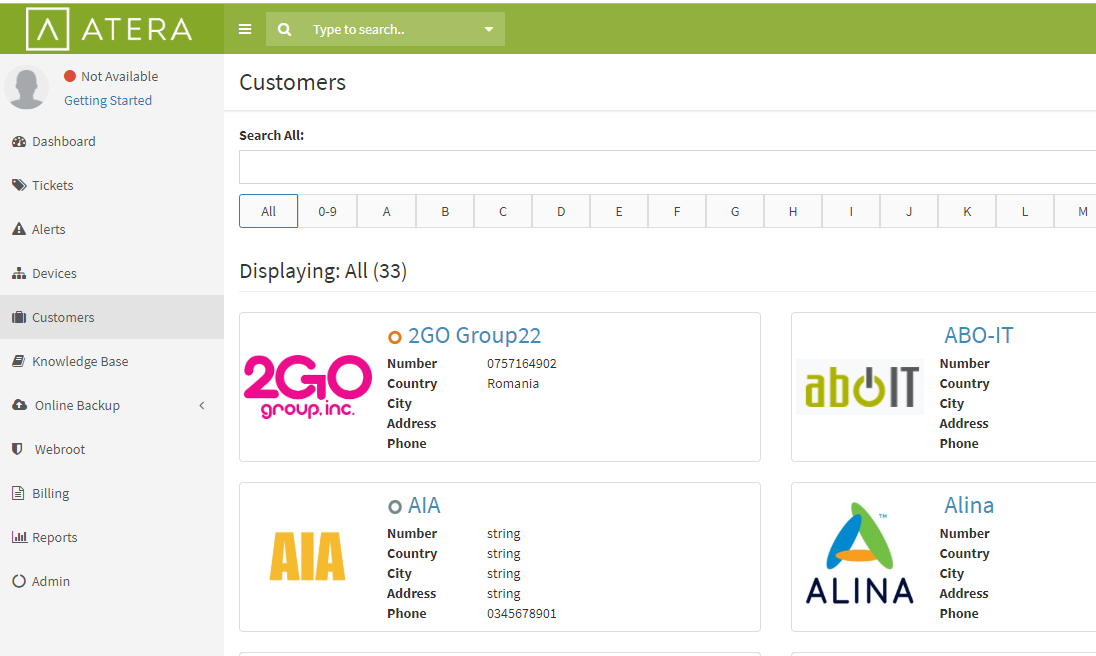Click the yellow AIA logo
Image resolution: width=1096 pixels, height=656 pixels.
coord(308,557)
